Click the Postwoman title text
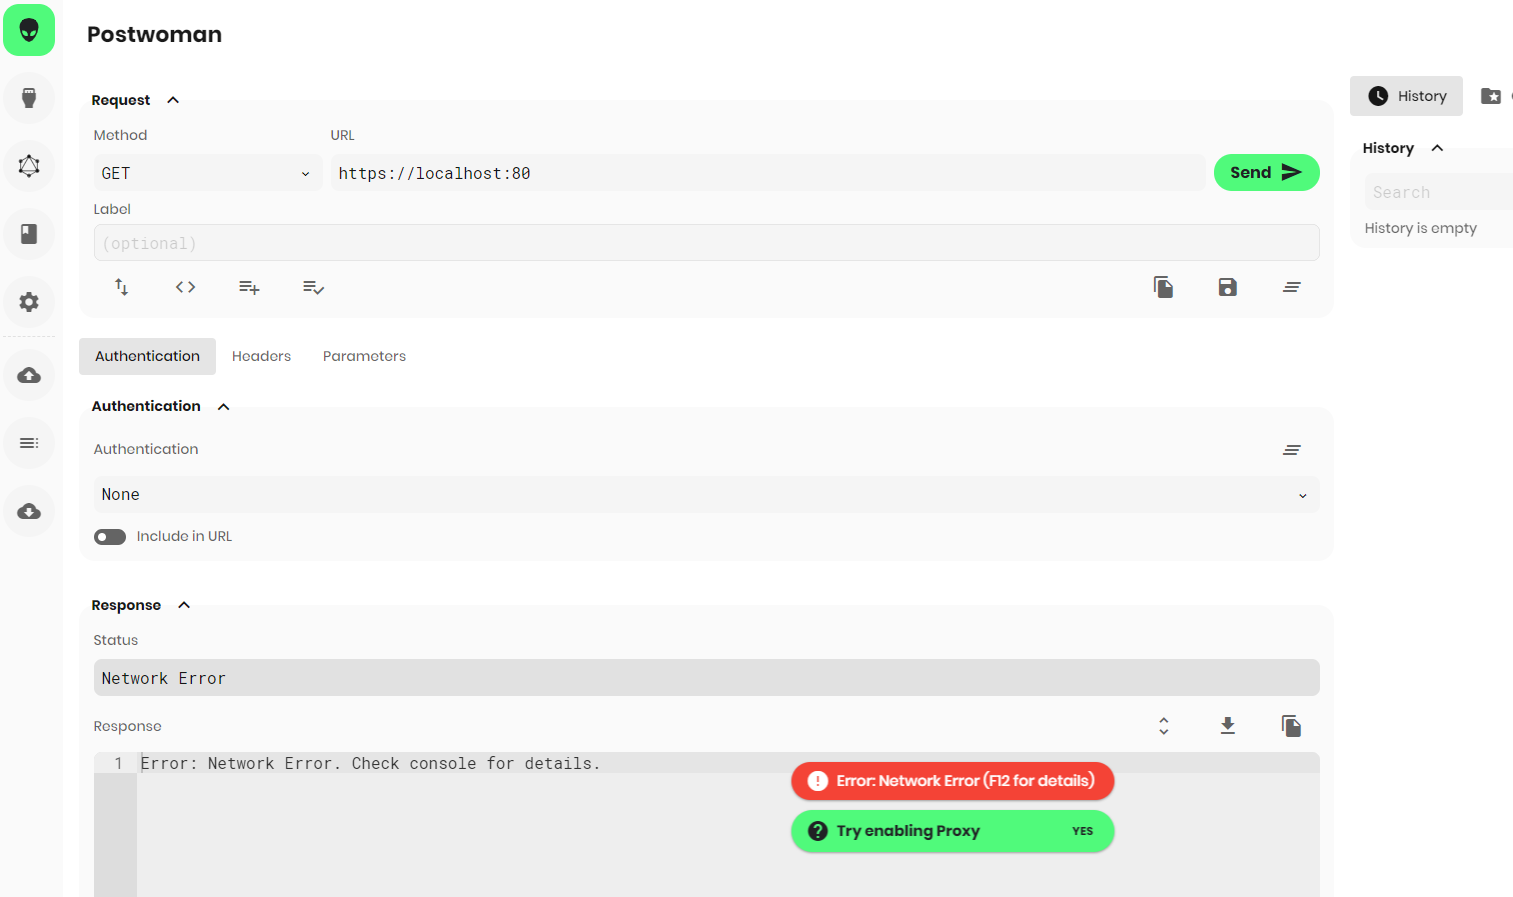 155,34
